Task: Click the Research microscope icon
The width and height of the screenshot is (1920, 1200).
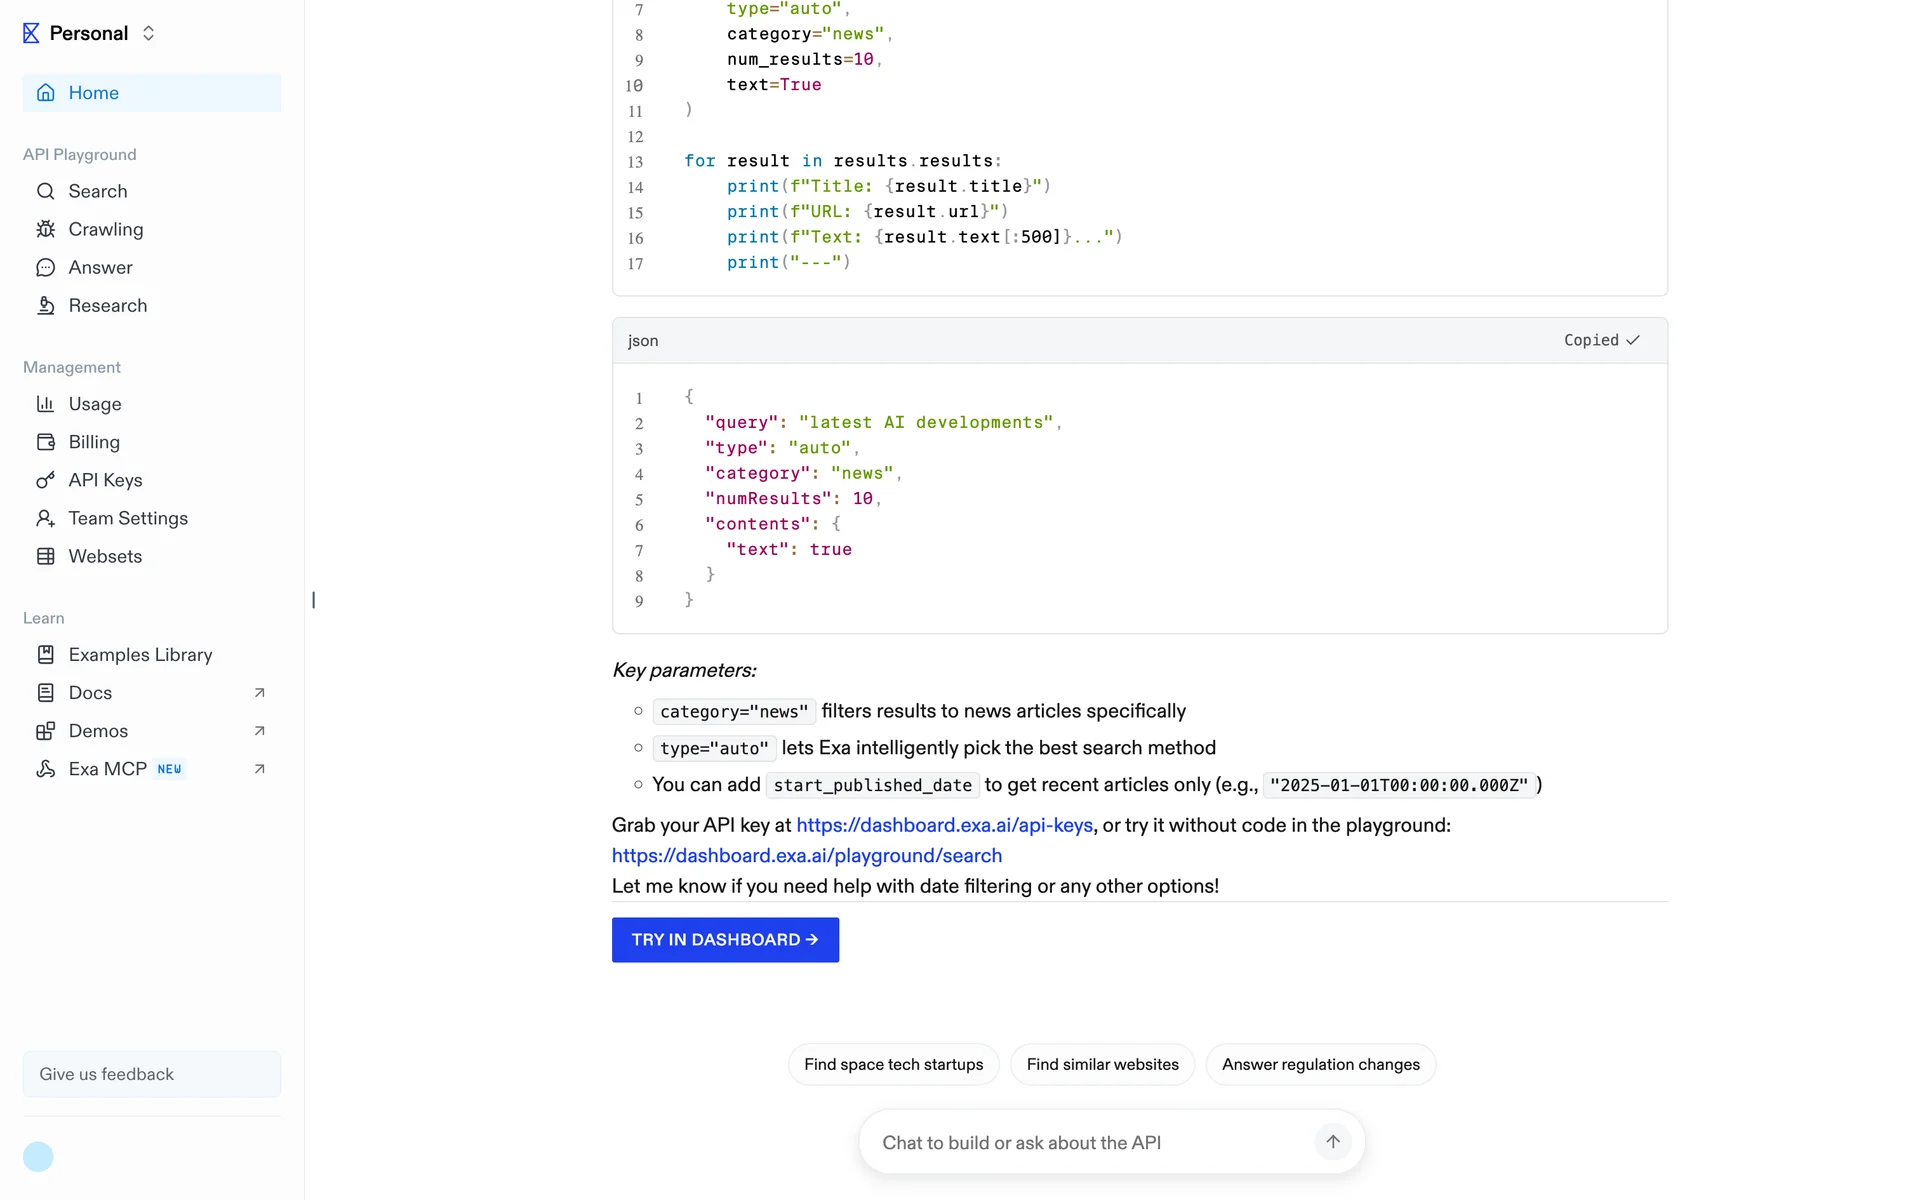Action: coord(46,305)
